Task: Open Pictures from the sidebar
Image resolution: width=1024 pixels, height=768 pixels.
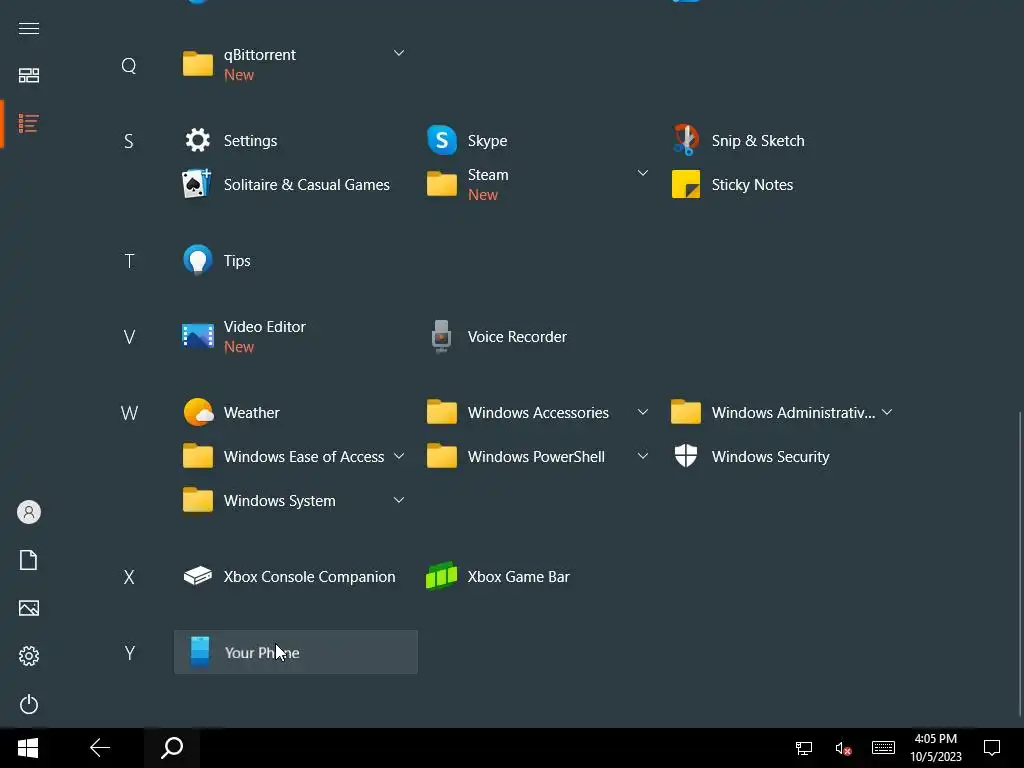Action: point(29,608)
